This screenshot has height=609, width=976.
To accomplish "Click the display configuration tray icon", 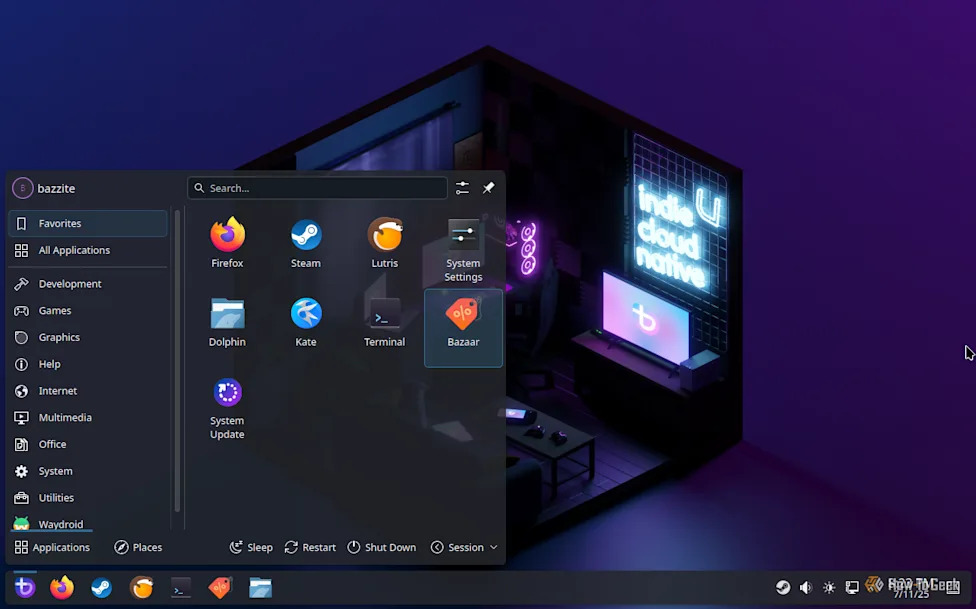I will click(852, 587).
